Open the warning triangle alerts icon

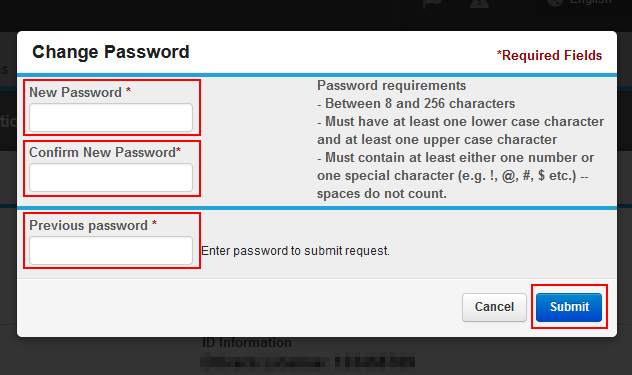tap(480, 3)
